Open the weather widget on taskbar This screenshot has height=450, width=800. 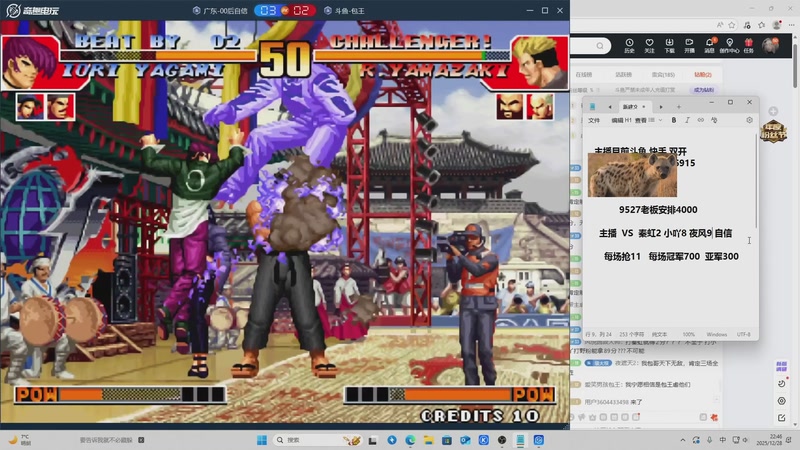(x=20, y=440)
